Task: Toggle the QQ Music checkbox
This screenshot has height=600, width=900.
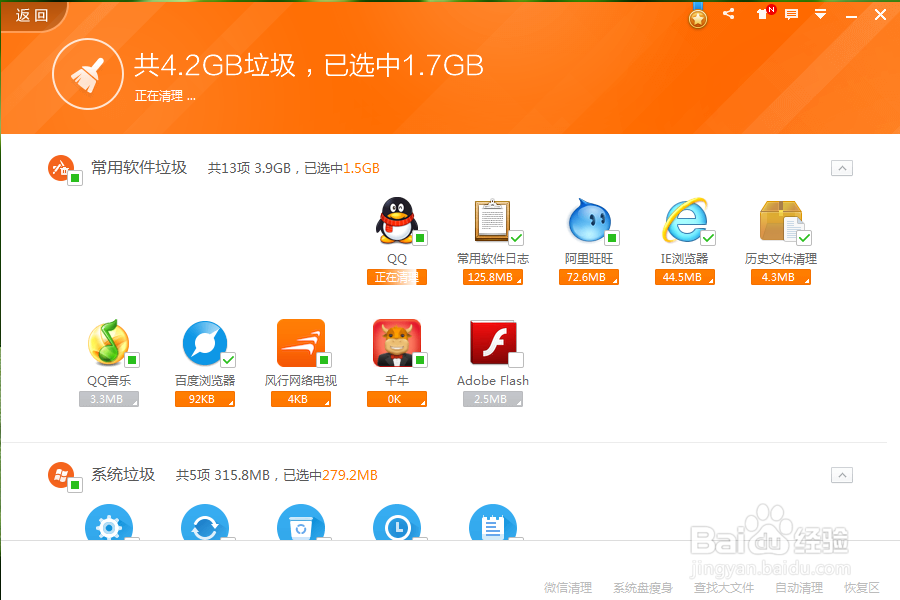Action: click(132, 360)
